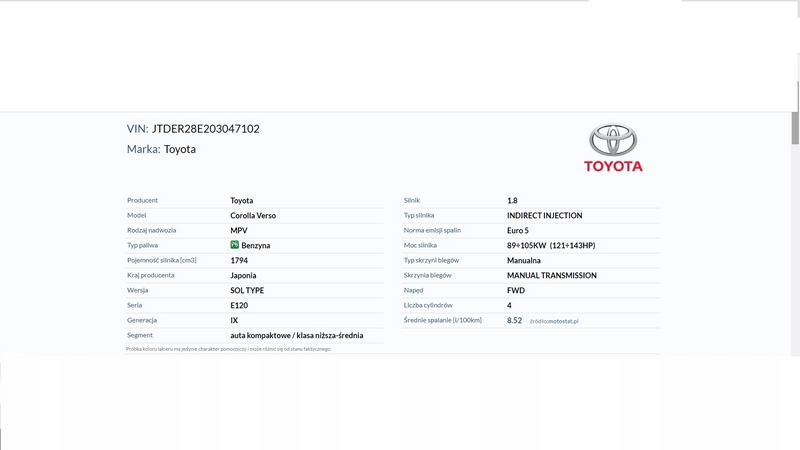Select the 'Corolla Verso' model value
This screenshot has width=800, height=450.
coord(253,215)
